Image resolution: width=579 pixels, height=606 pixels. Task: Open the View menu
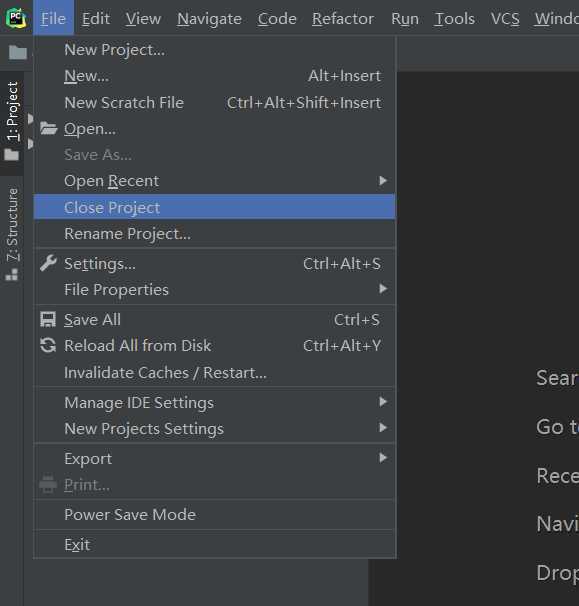point(143,18)
